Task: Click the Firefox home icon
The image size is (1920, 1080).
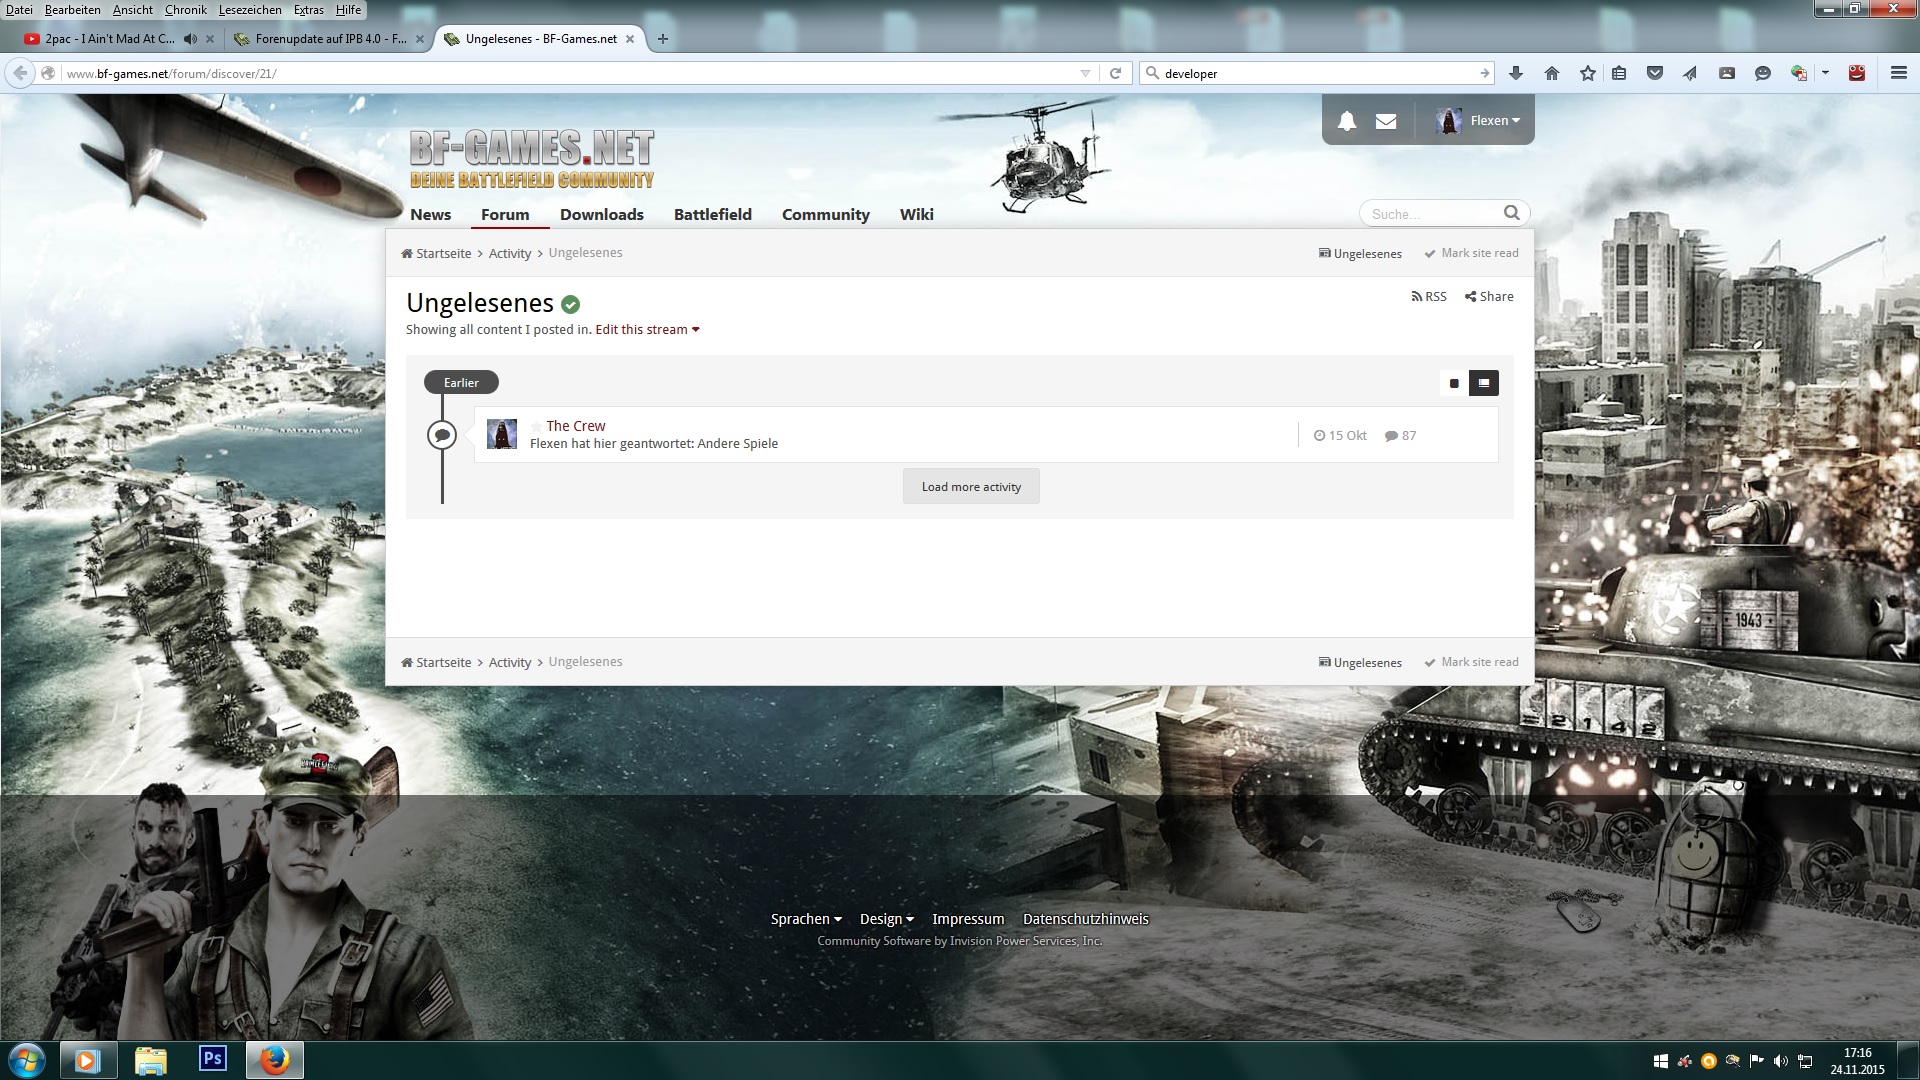Action: [x=1552, y=73]
